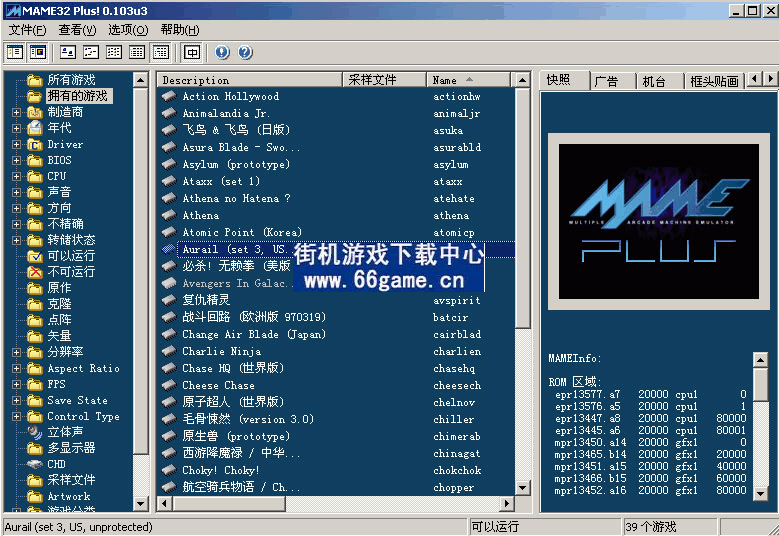Open the 帮助(H) menu
Screen dimensions: 779x536
(x=180, y=30)
